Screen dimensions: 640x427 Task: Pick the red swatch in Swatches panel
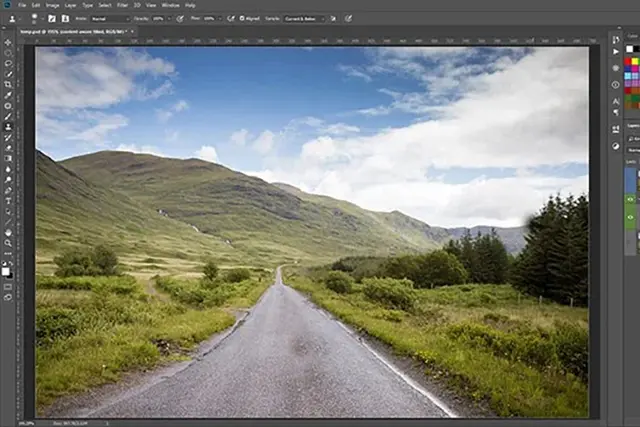628,61
